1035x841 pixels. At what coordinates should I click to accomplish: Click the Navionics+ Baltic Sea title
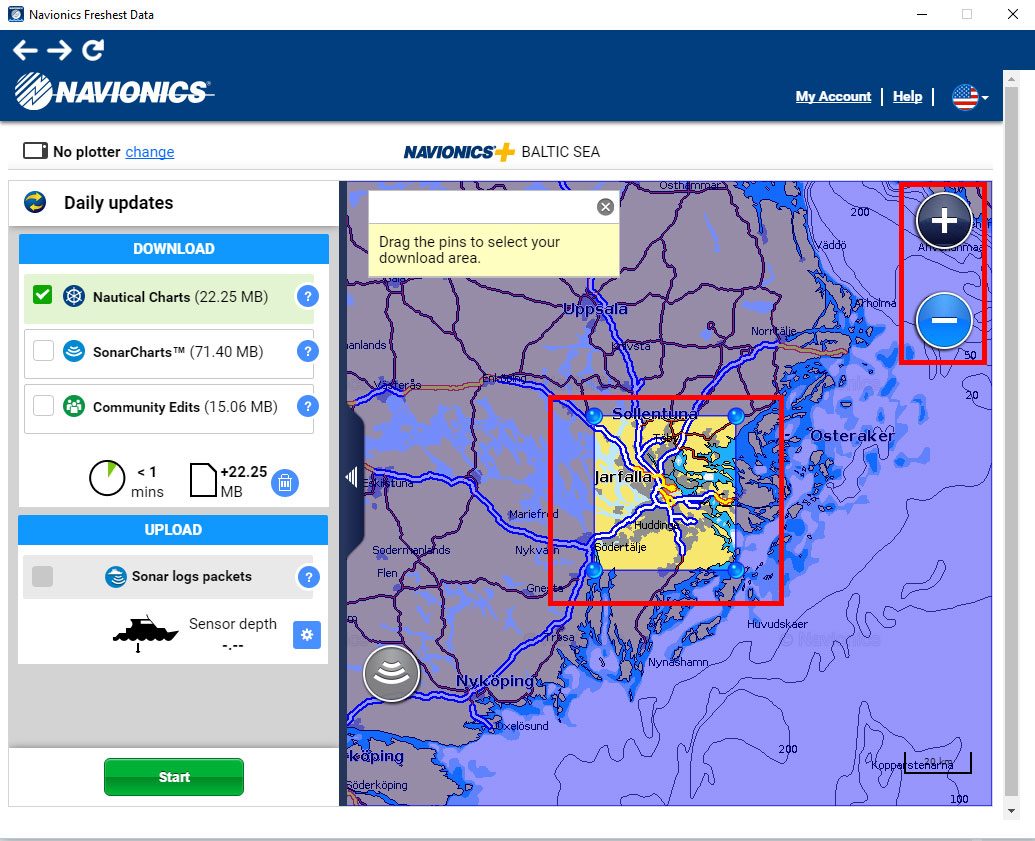(502, 152)
